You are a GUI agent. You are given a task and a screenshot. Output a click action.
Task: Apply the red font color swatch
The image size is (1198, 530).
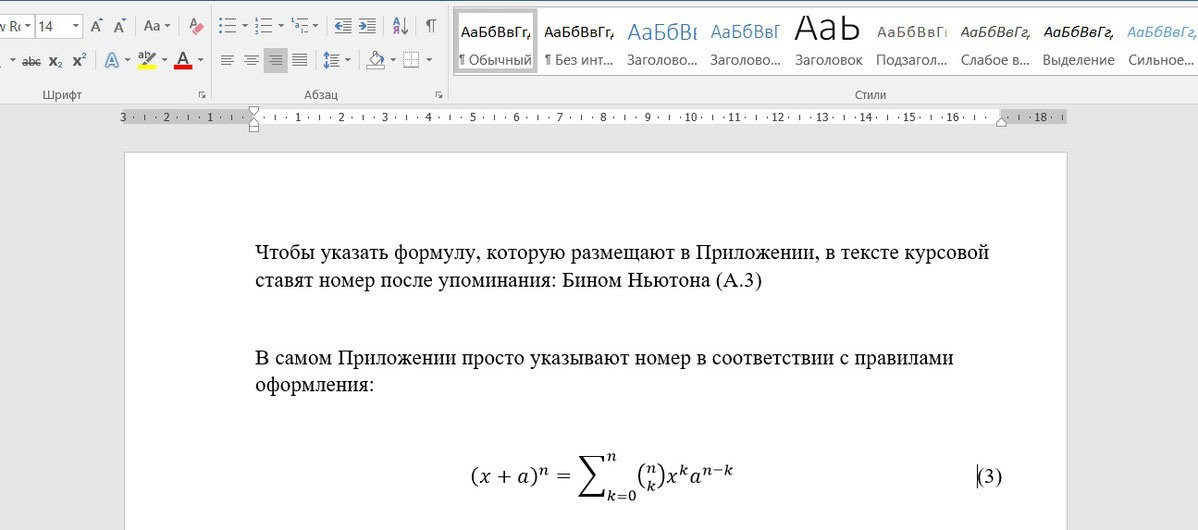[x=183, y=61]
